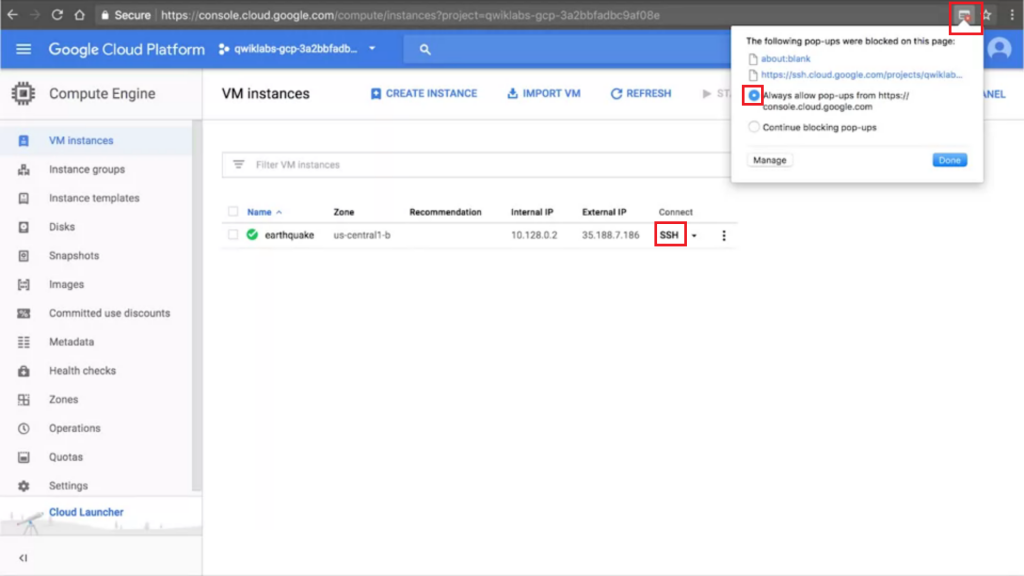Open the ssh.cloud.google.com blocked pop-up link

(861, 74)
